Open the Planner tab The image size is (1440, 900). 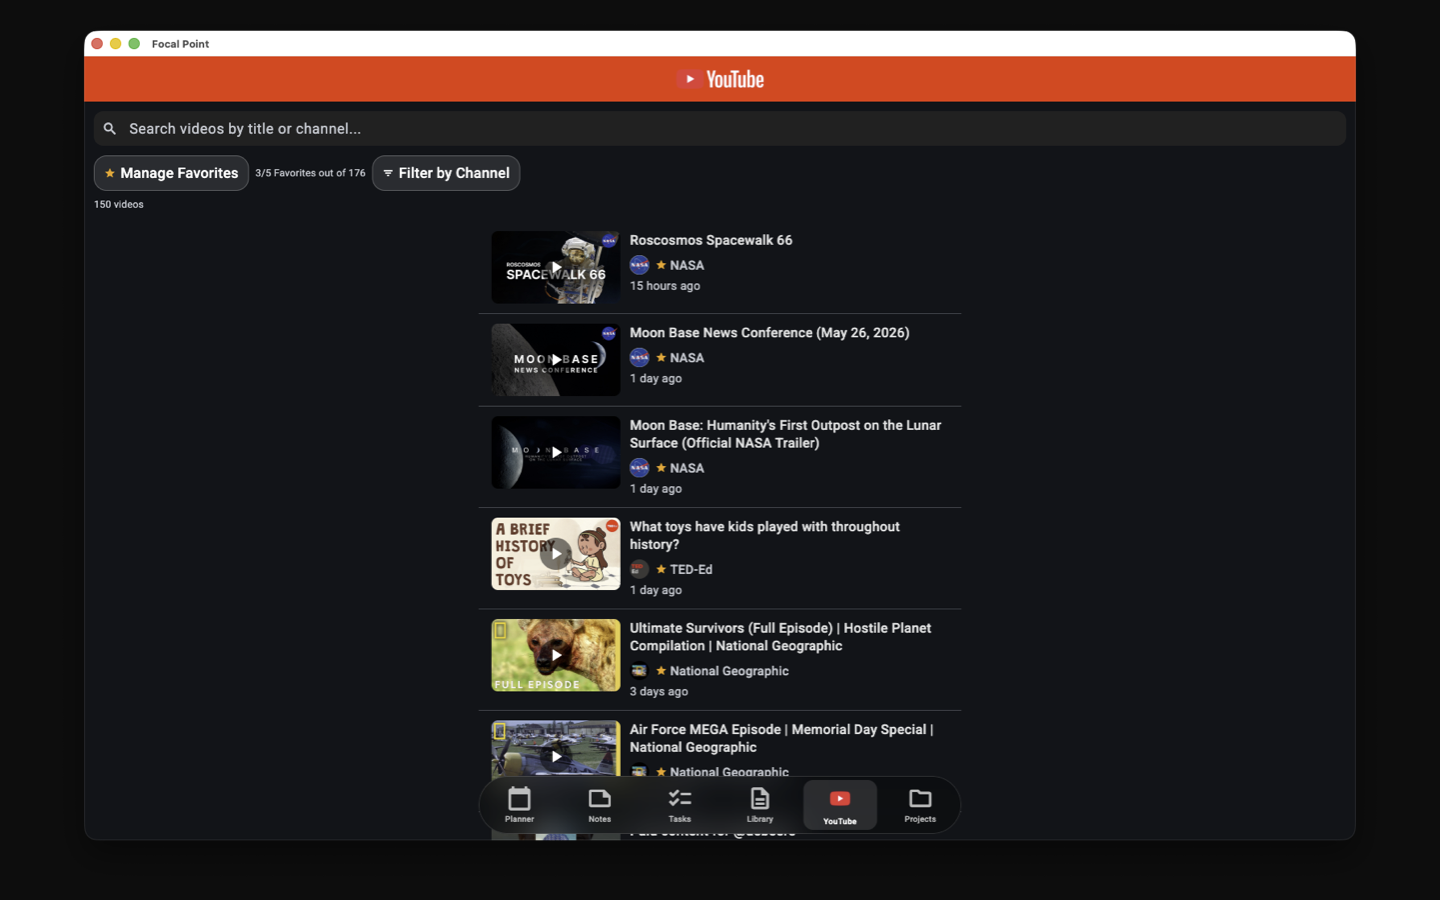pyautogui.click(x=519, y=805)
